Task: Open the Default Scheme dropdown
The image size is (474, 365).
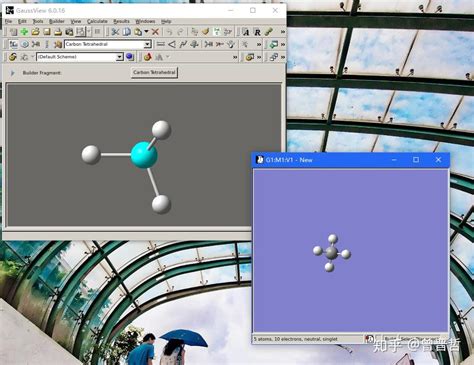Action: pyautogui.click(x=120, y=57)
